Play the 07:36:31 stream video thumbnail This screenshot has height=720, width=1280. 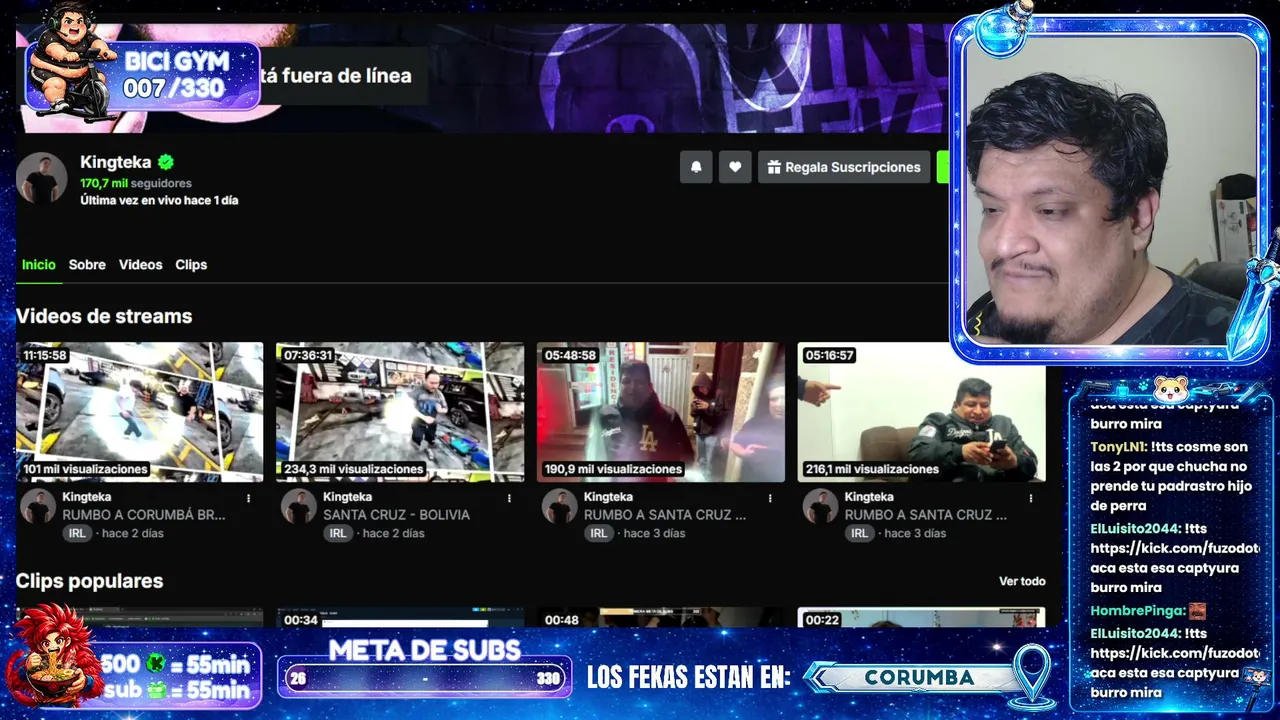tap(400, 412)
